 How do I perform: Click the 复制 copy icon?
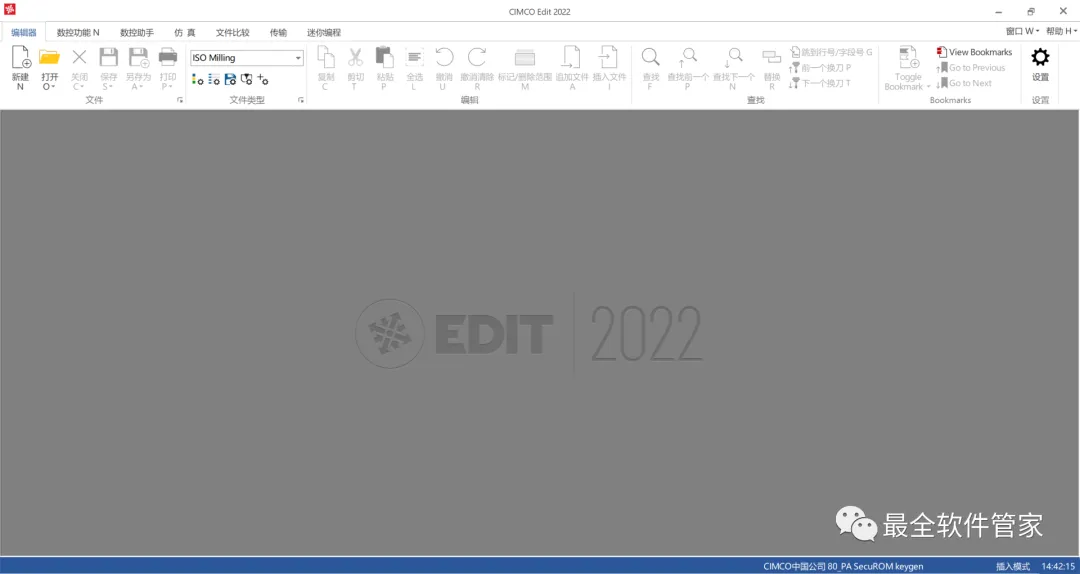pos(325,58)
